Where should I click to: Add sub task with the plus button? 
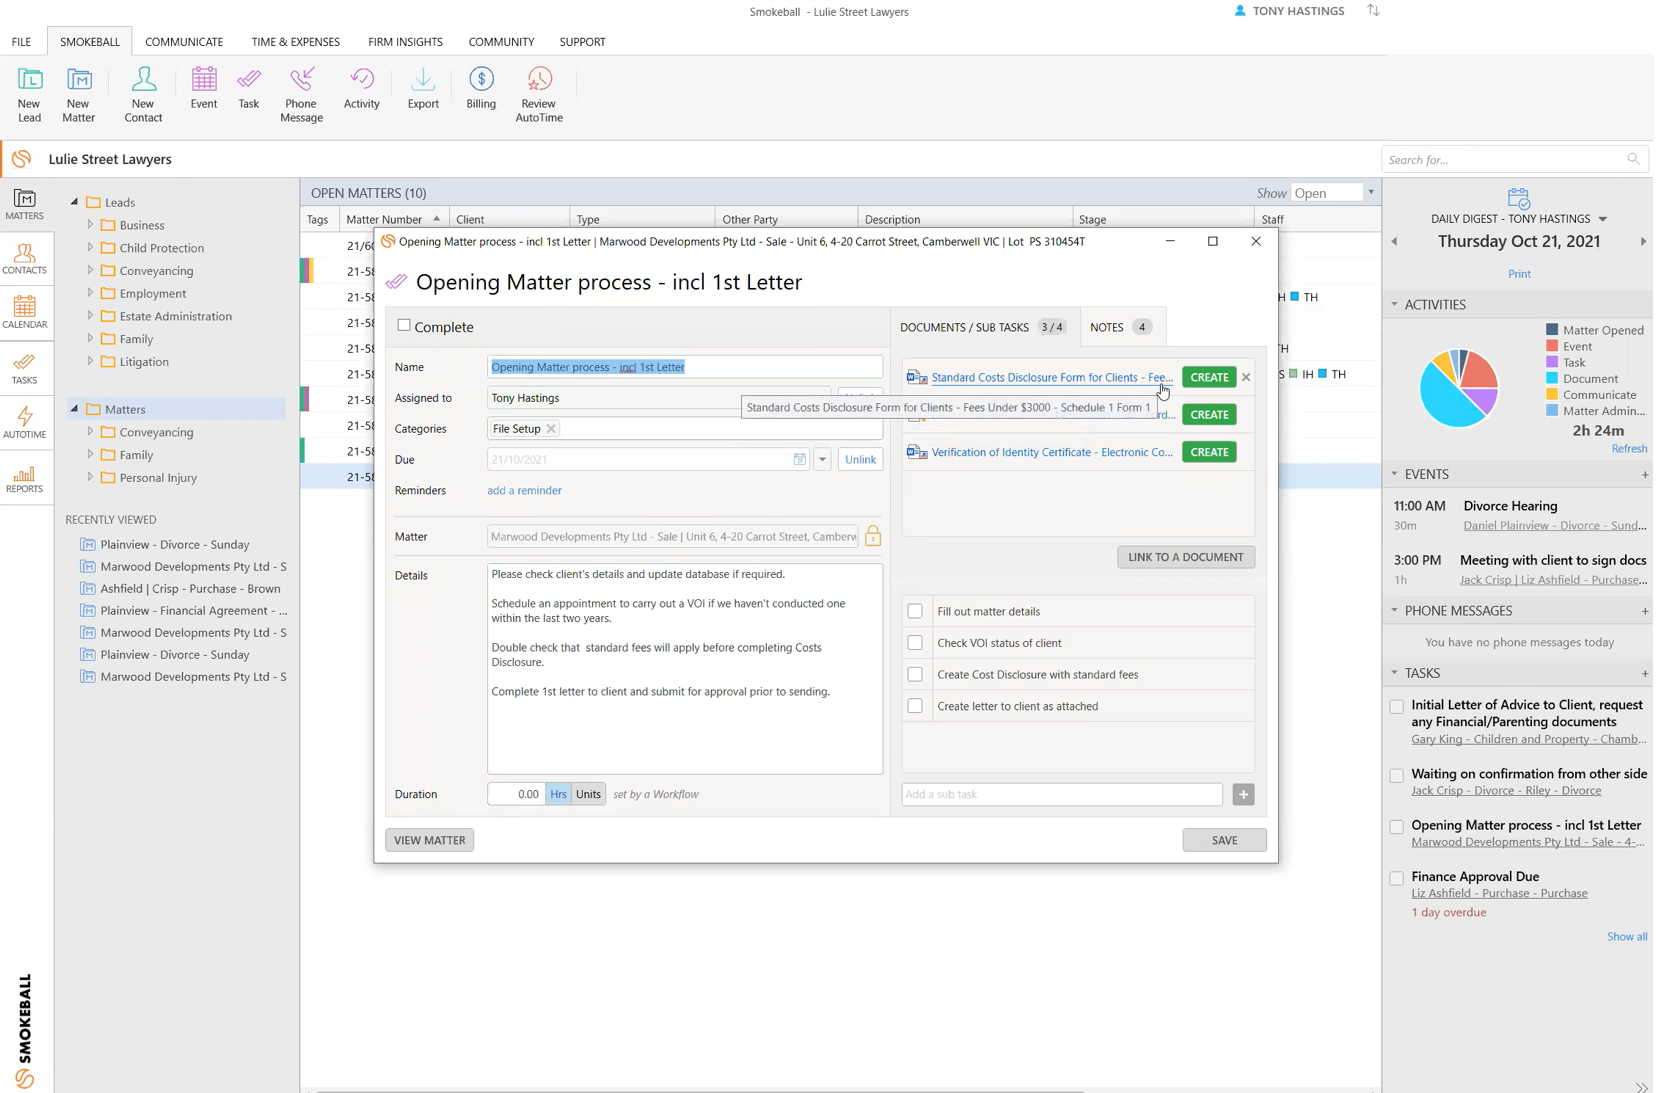tap(1243, 794)
